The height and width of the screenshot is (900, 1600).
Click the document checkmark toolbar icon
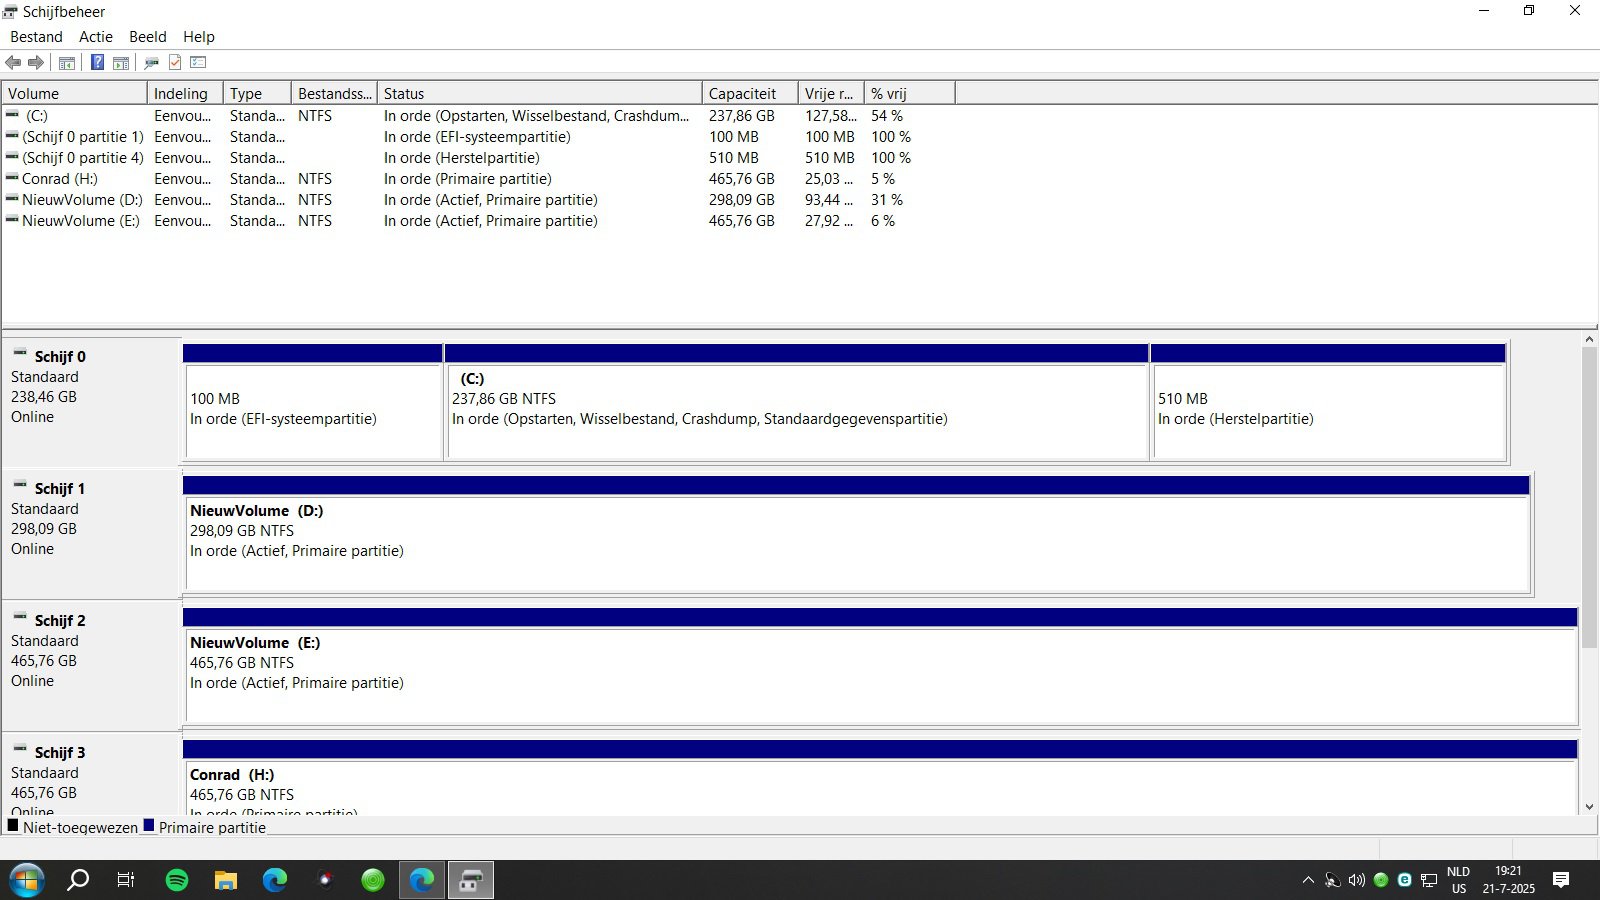click(x=175, y=63)
